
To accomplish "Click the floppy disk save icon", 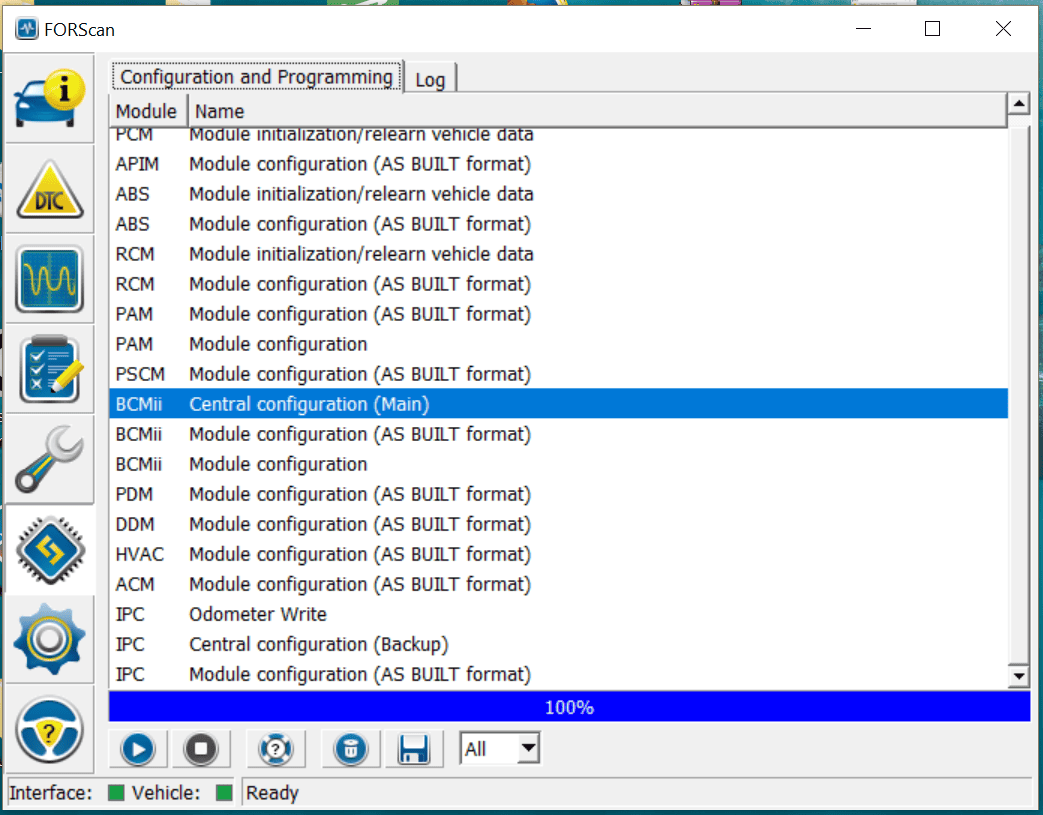I will click(x=414, y=749).
